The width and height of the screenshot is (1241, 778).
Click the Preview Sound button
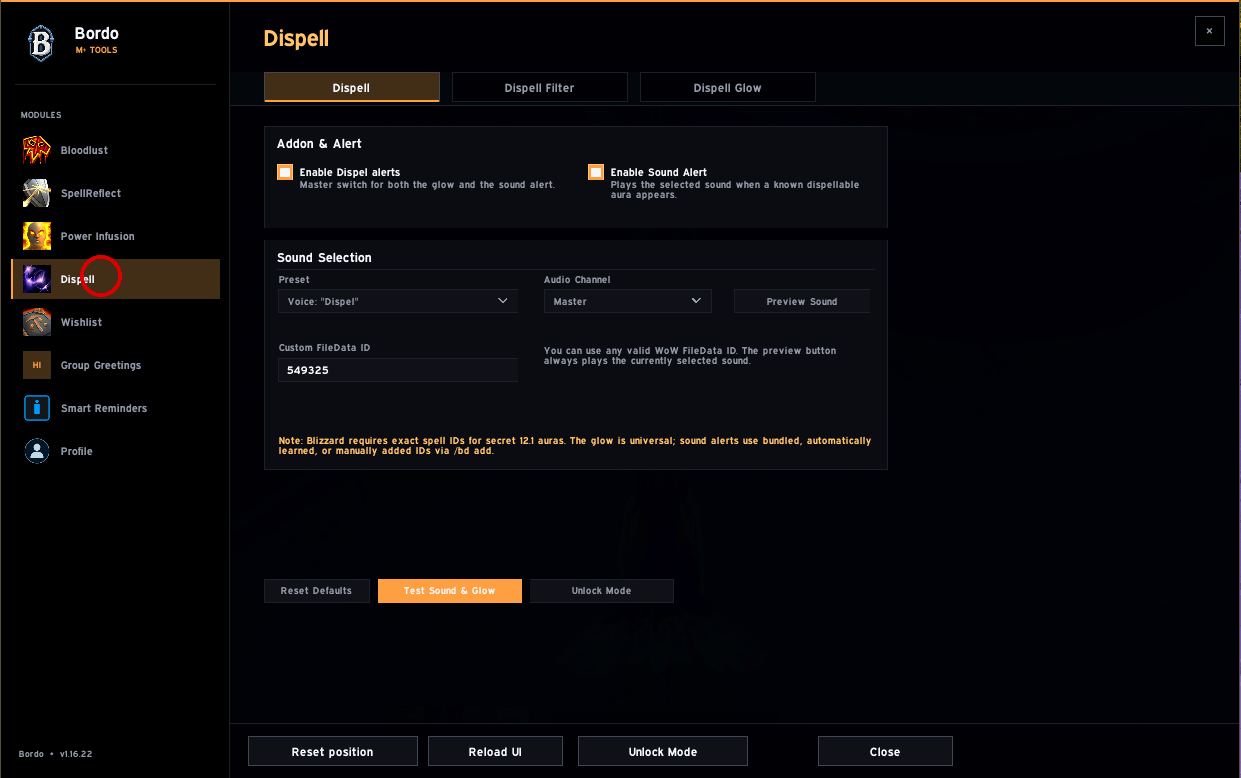(x=802, y=301)
